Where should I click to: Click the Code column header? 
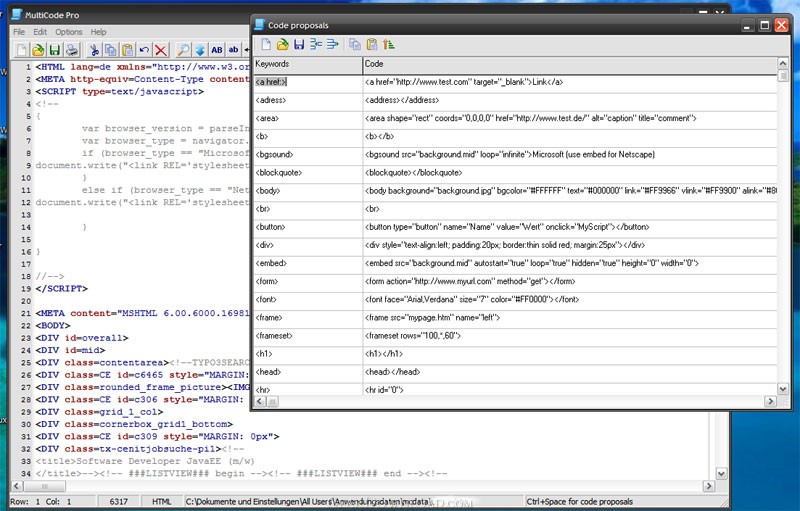570,64
